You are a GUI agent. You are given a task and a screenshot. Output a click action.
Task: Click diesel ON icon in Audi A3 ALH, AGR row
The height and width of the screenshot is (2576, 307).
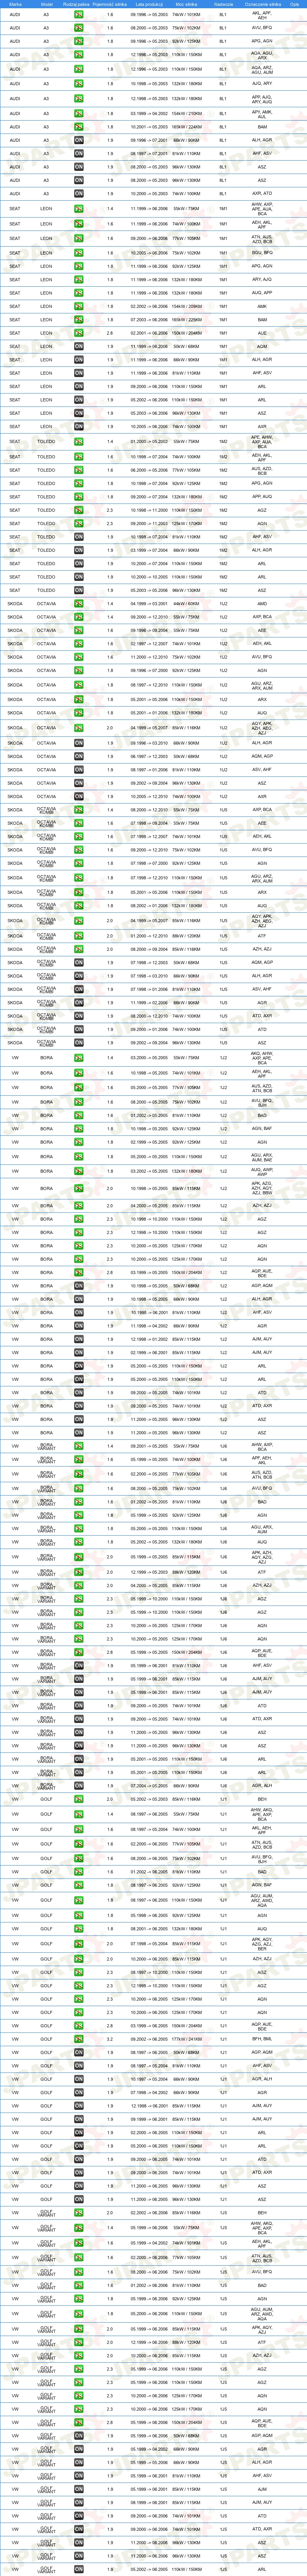(x=78, y=141)
